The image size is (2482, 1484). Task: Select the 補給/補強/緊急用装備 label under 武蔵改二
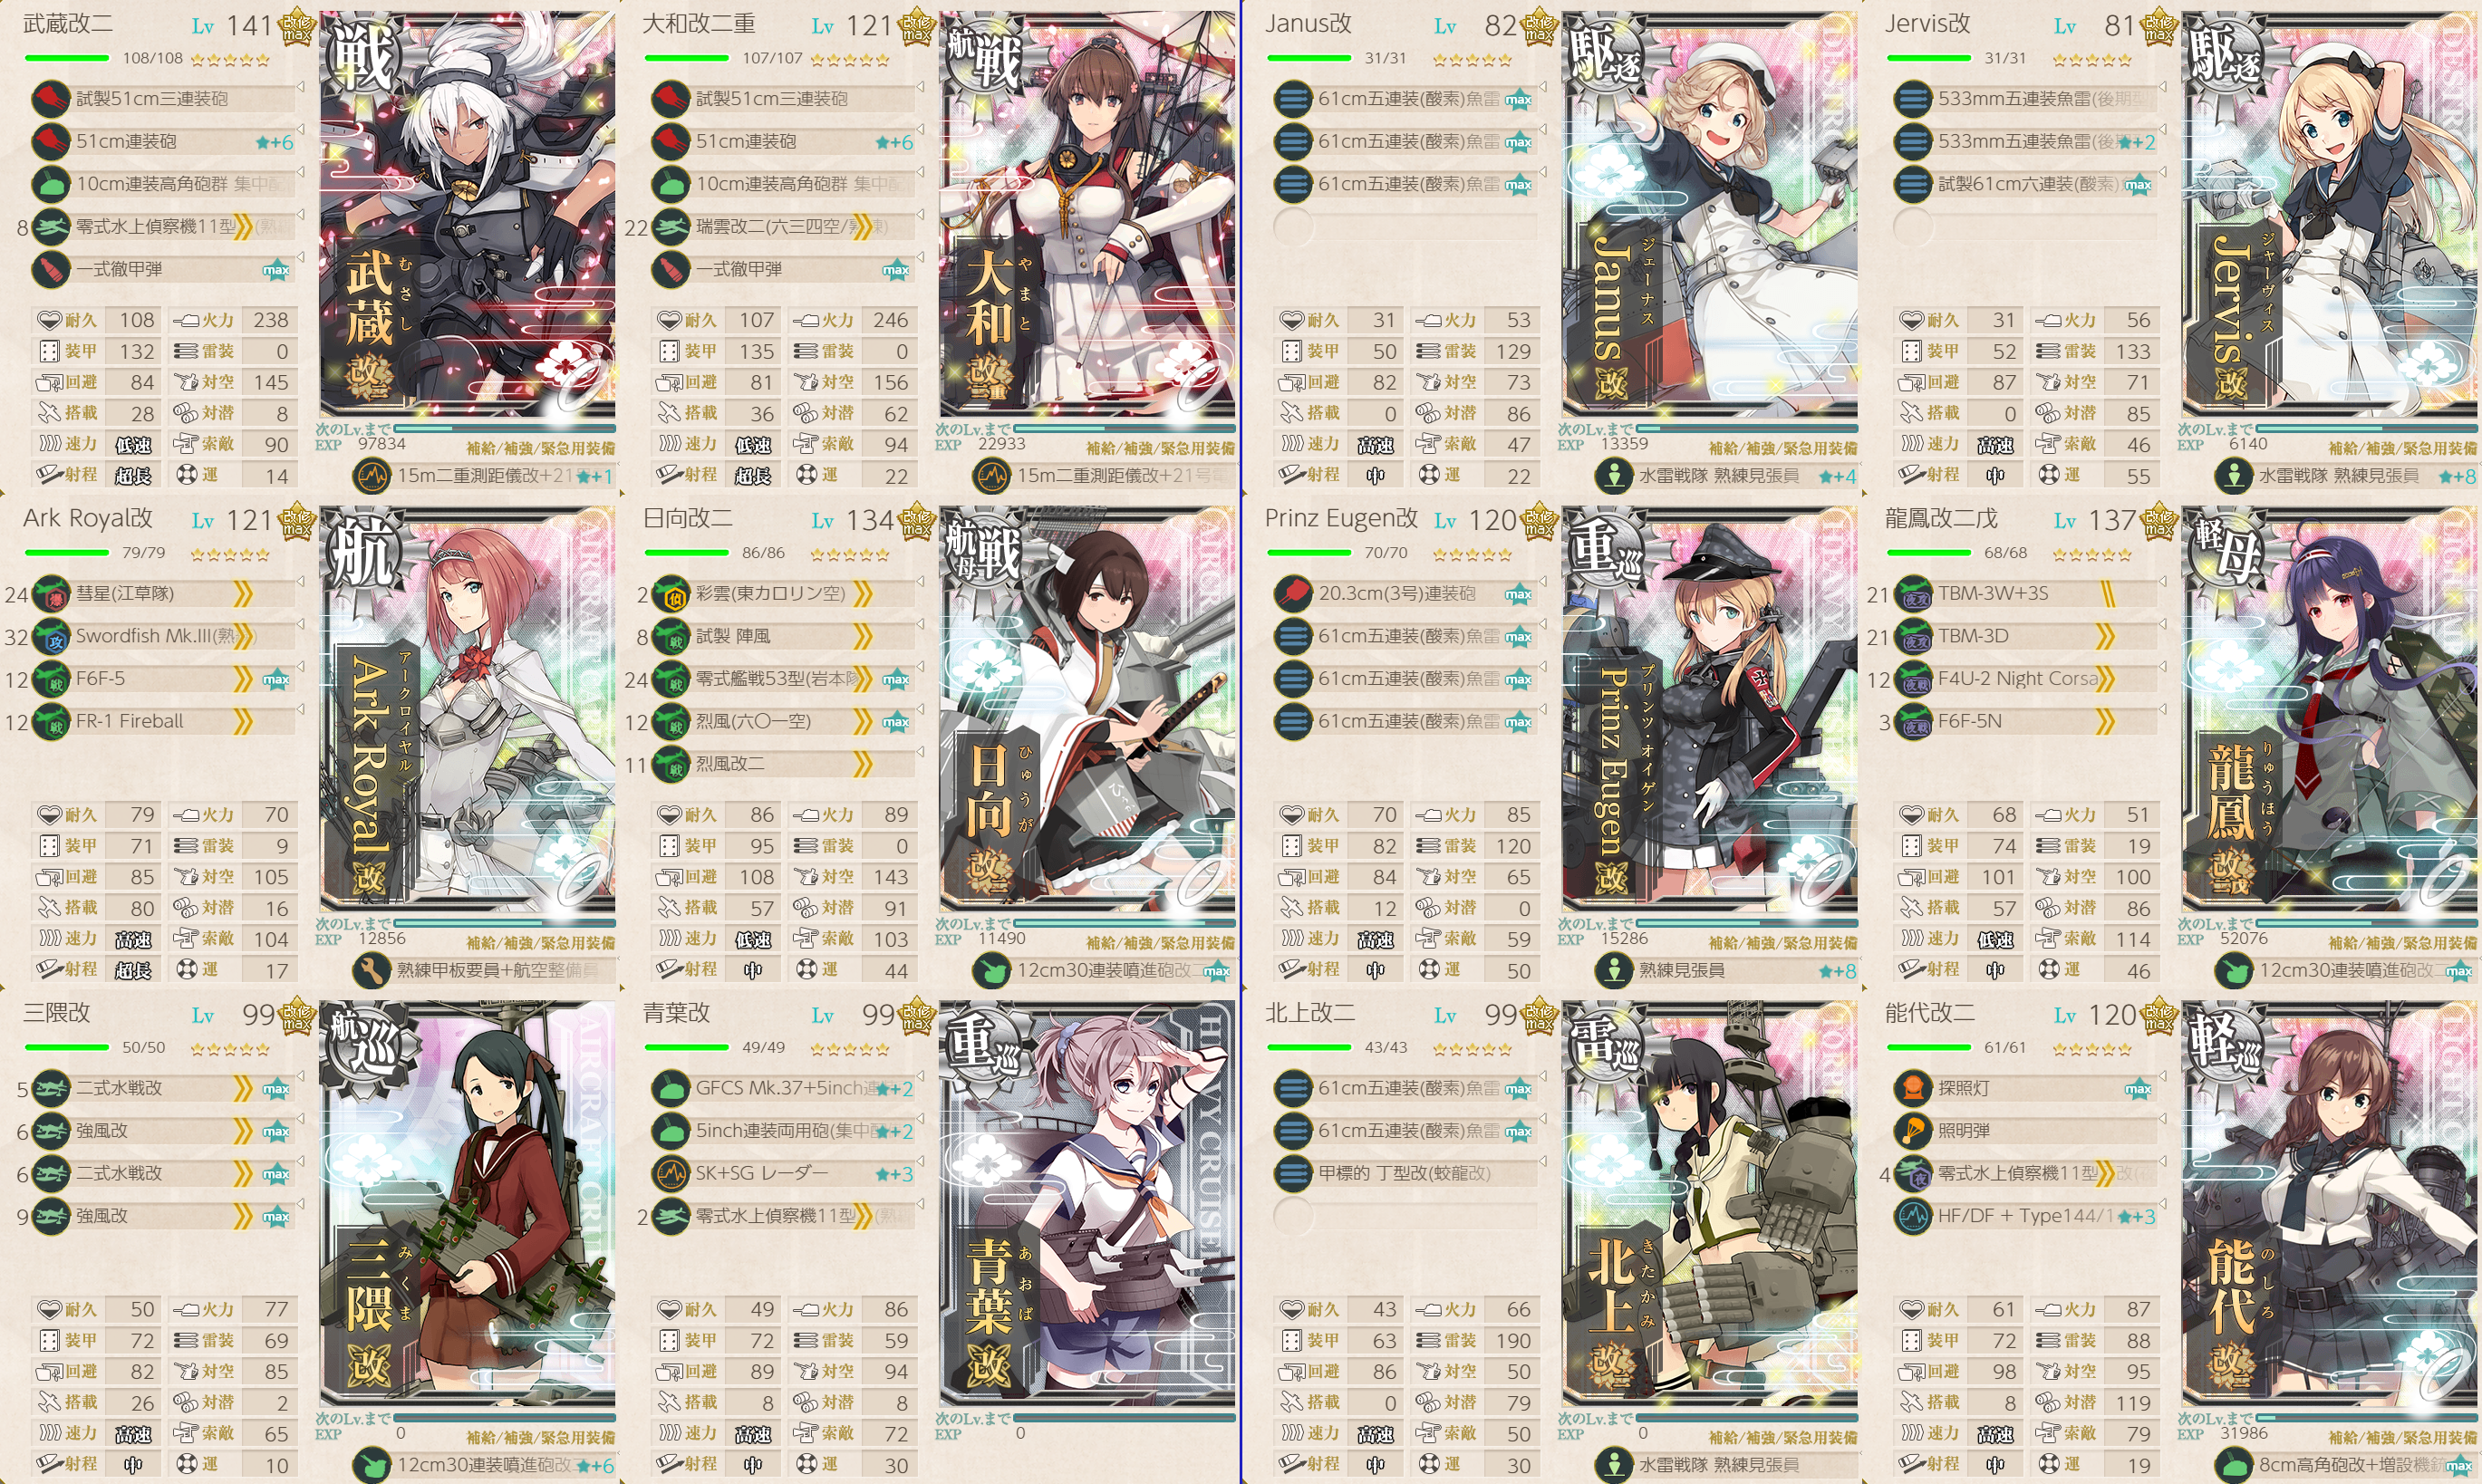tap(541, 448)
